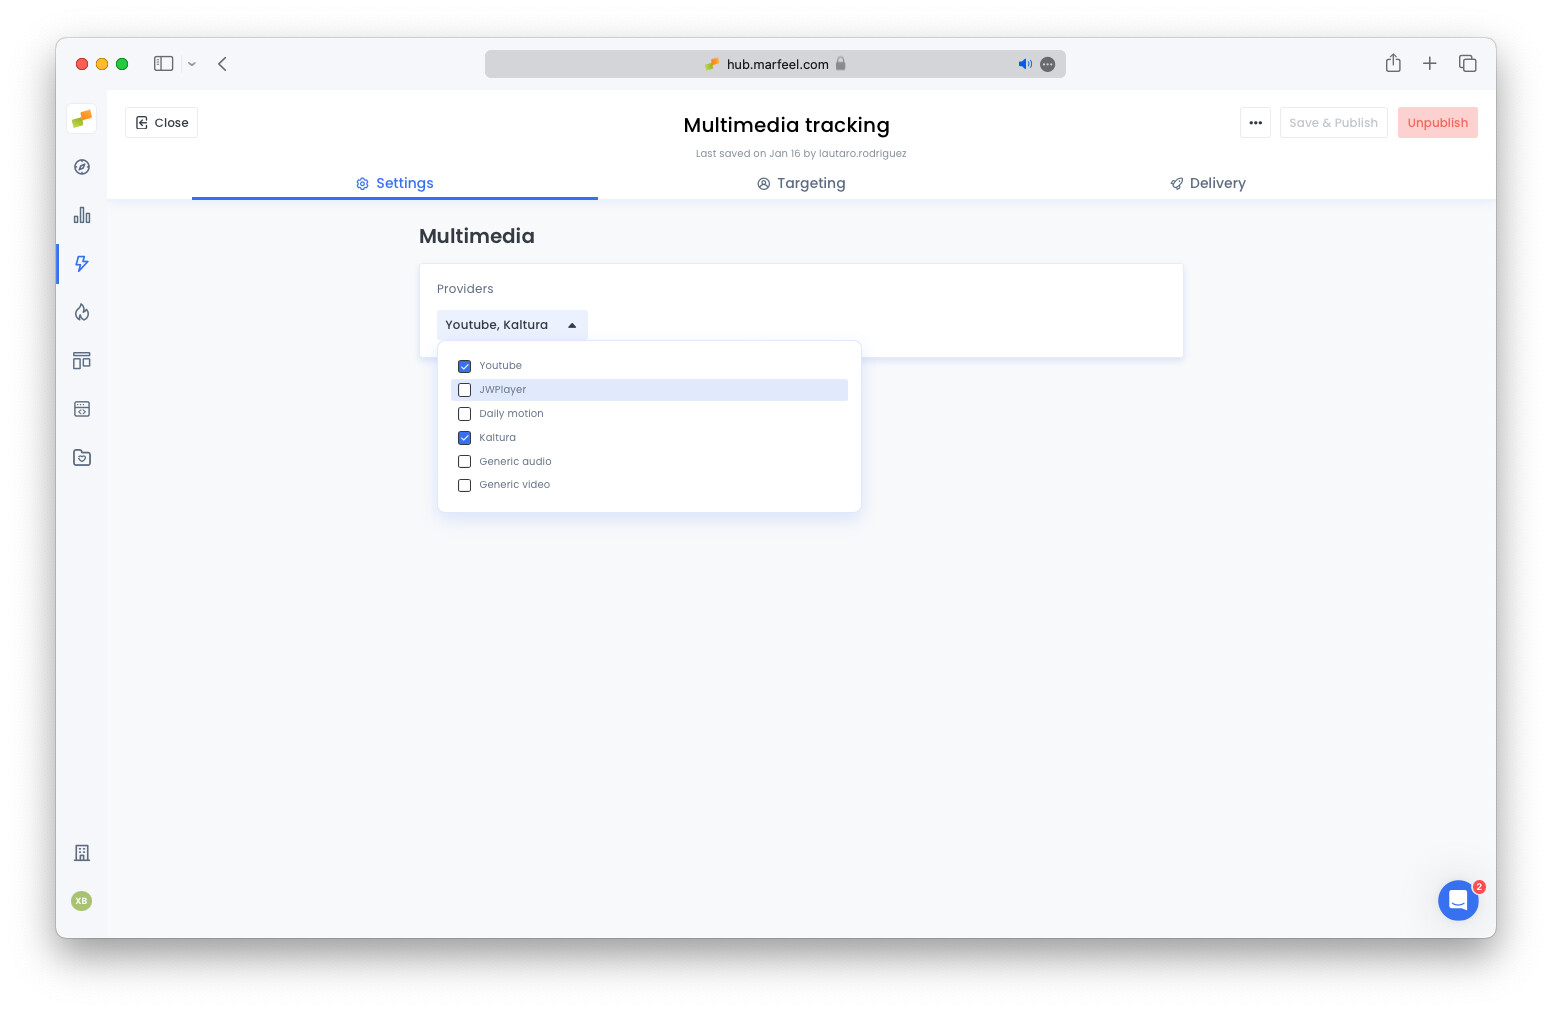
Task: Open the bar chart analytics icon
Action: pyautogui.click(x=81, y=215)
